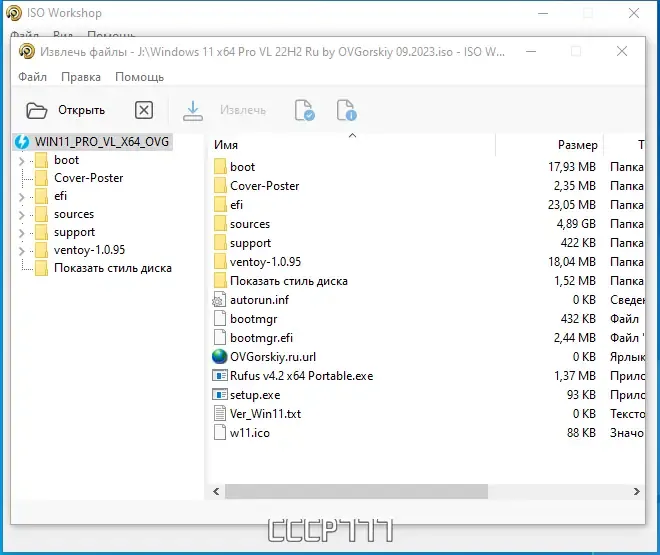
Task: Click the boot folder icon in tree
Action: [x=41, y=160]
